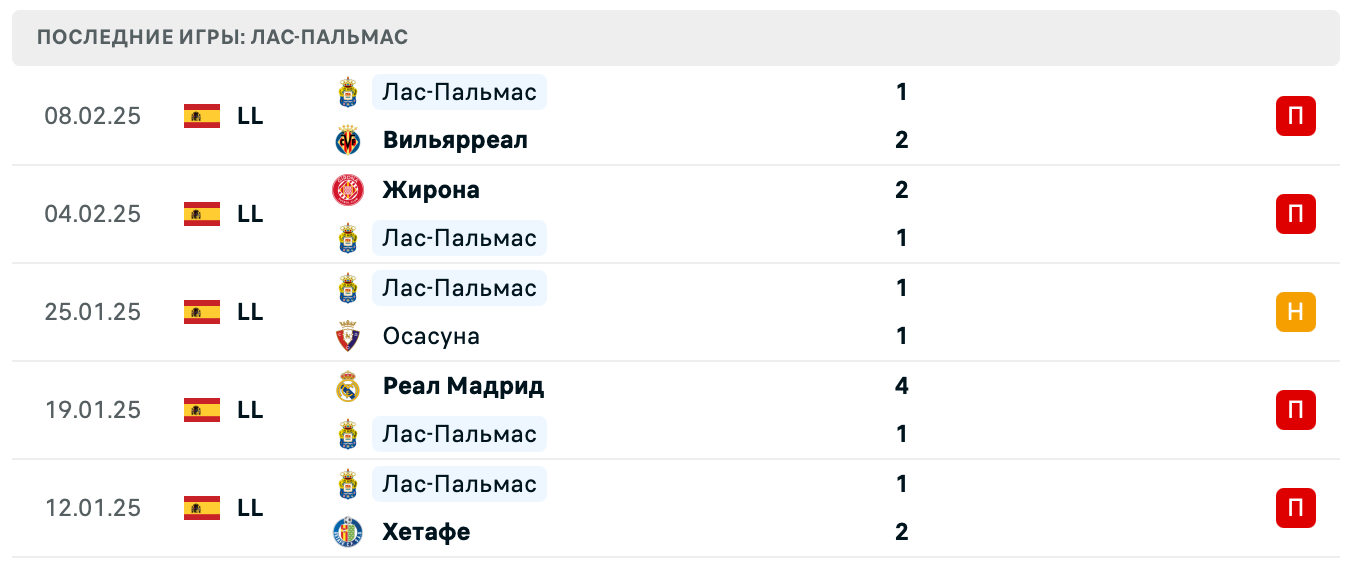
Task: Click the Osasuna club crest icon
Action: [348, 336]
